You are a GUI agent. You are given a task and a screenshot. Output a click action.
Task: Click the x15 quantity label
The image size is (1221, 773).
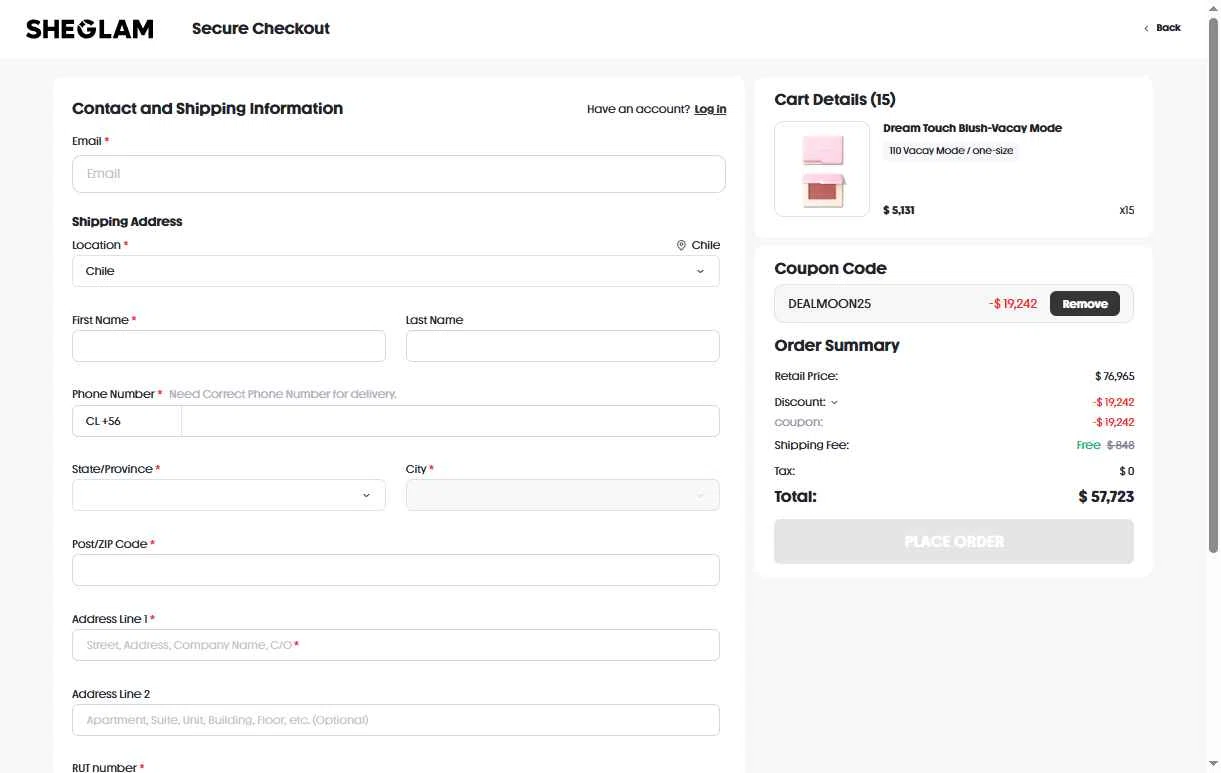click(x=1127, y=211)
